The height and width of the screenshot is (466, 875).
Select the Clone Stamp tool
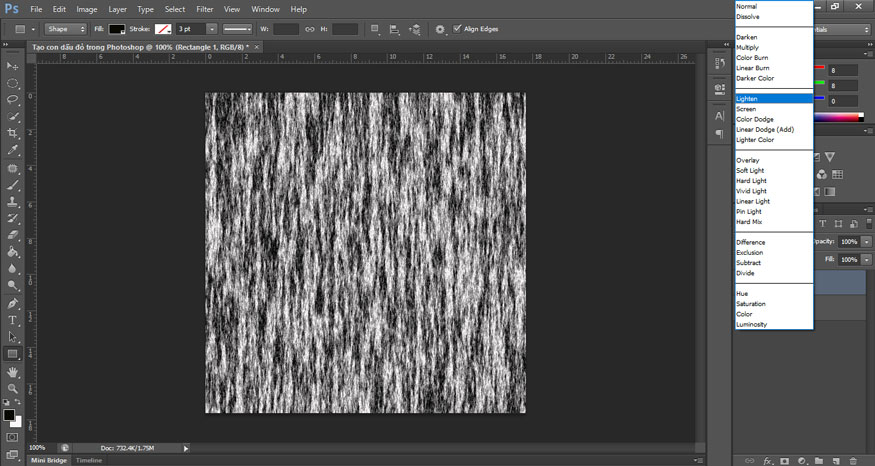[x=12, y=202]
